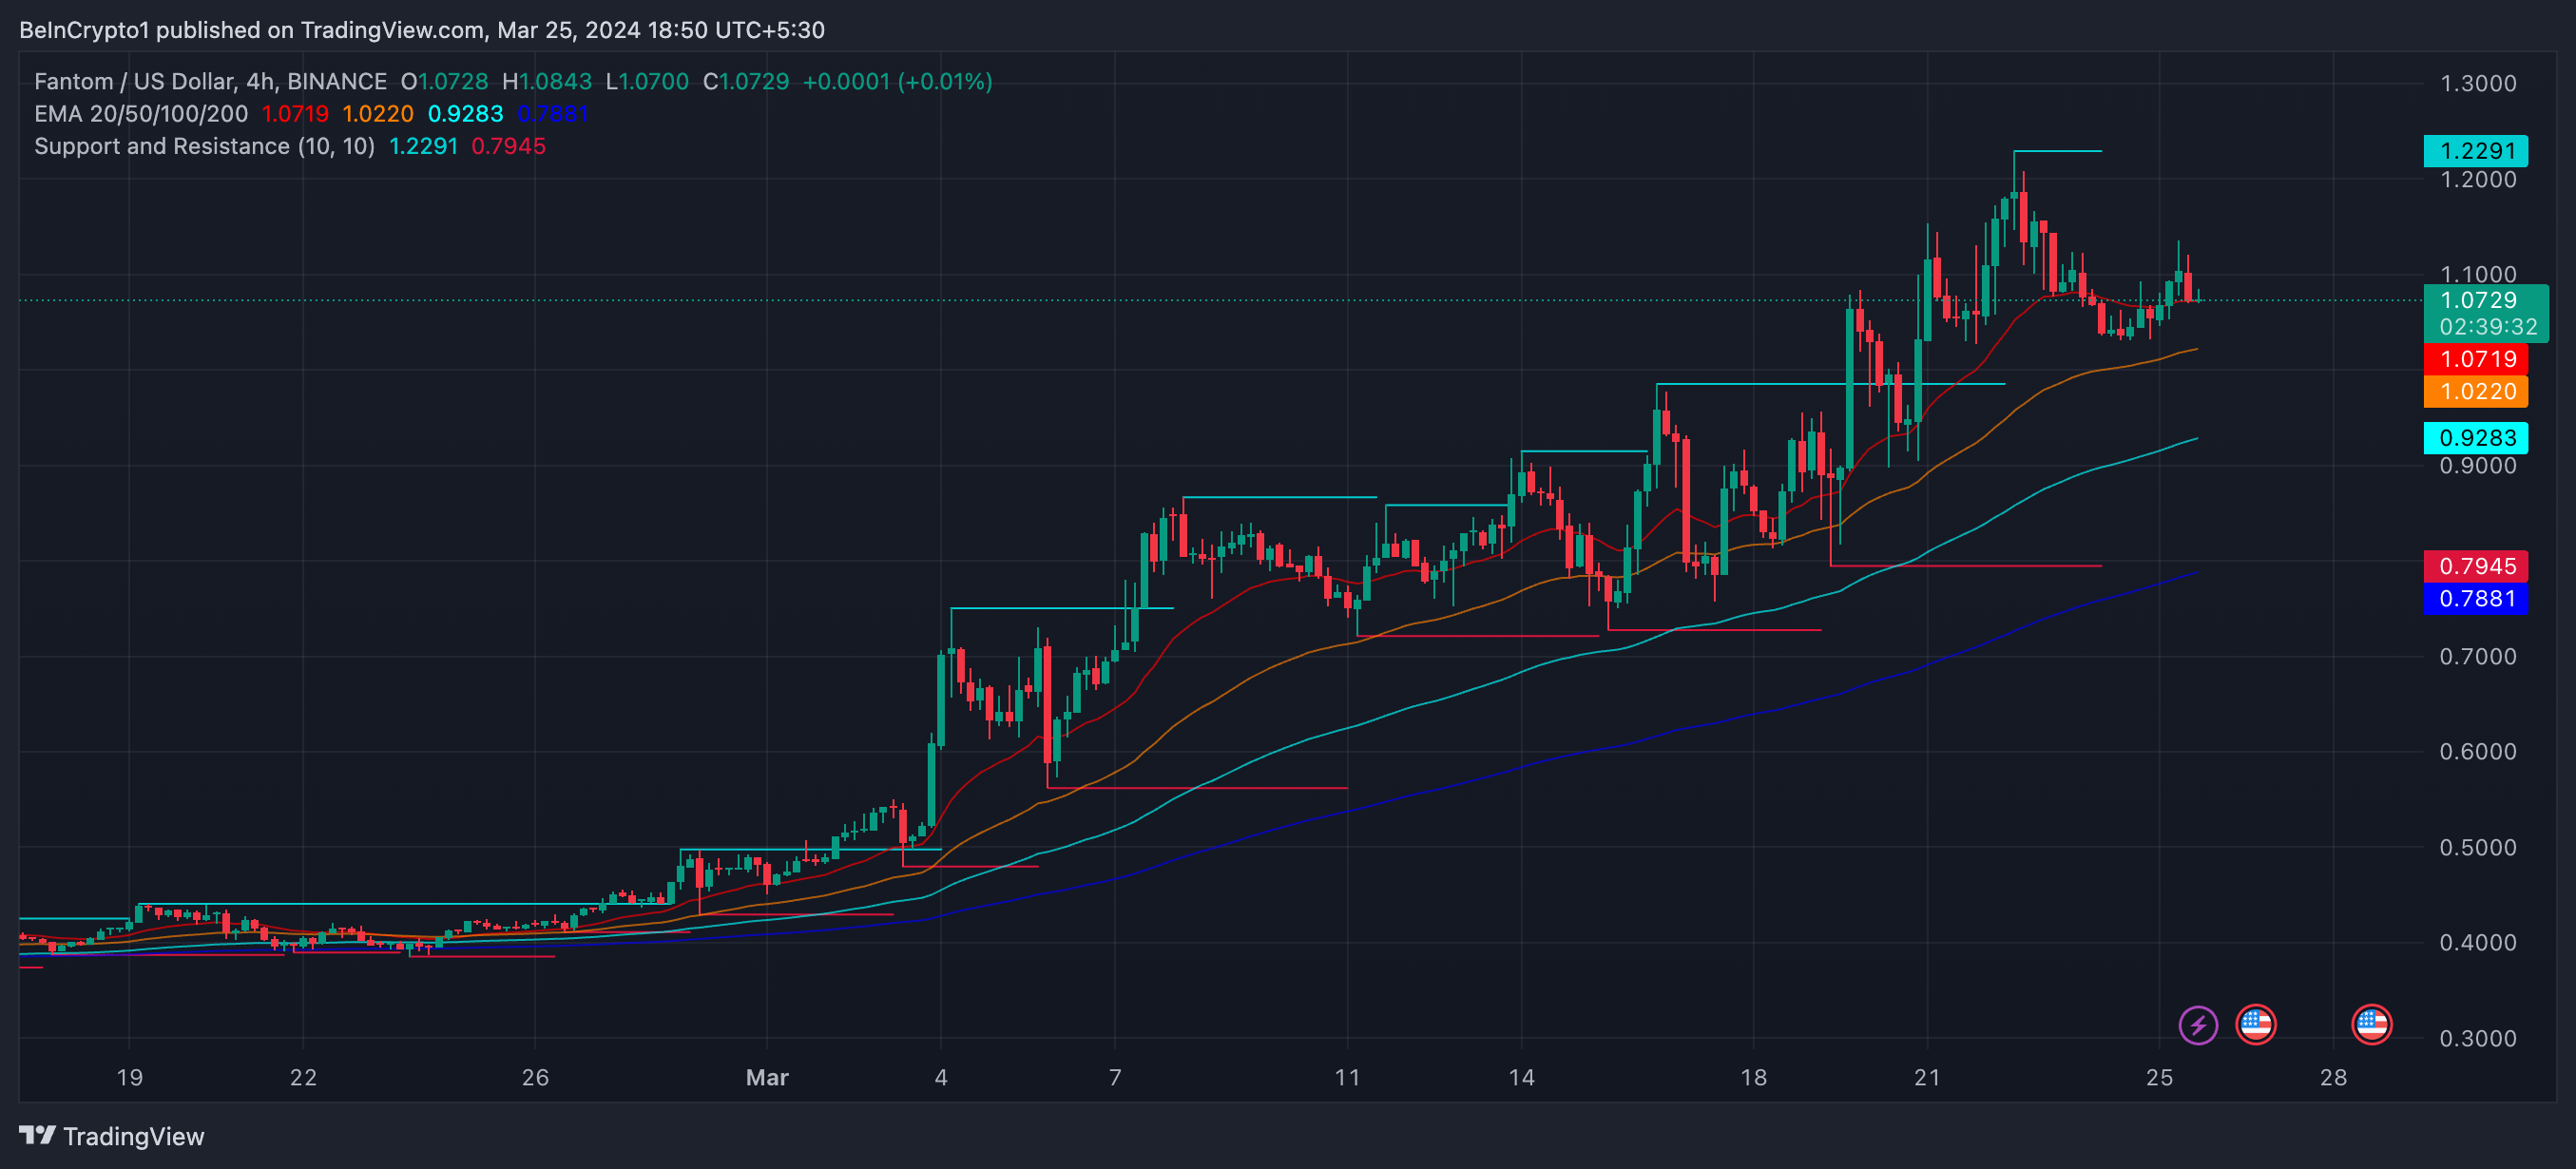Select the EMA 20/50/100/200 indicator legend
Viewport: 2576px width, 1169px height.
tap(141, 113)
